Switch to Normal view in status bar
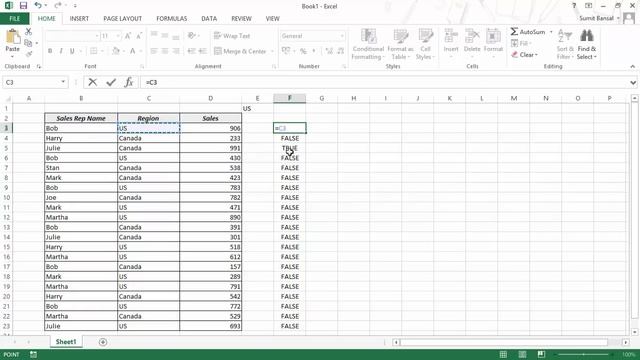This screenshot has height=360, width=640. coord(503,354)
